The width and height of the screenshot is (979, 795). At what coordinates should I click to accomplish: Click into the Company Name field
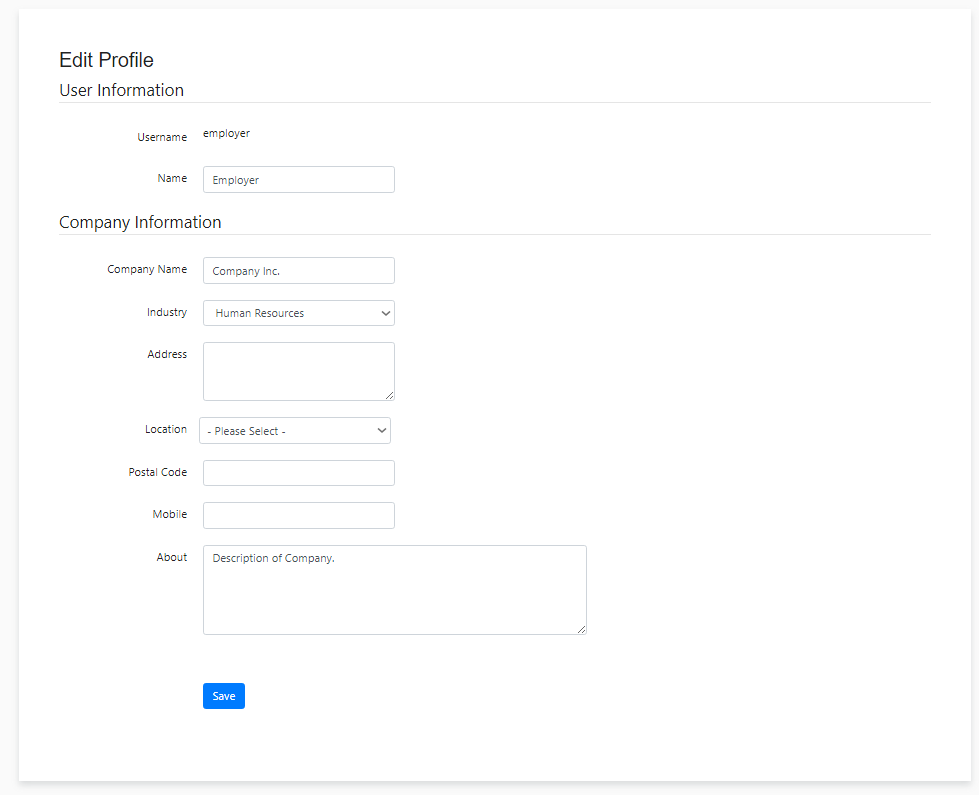pyautogui.click(x=298, y=270)
